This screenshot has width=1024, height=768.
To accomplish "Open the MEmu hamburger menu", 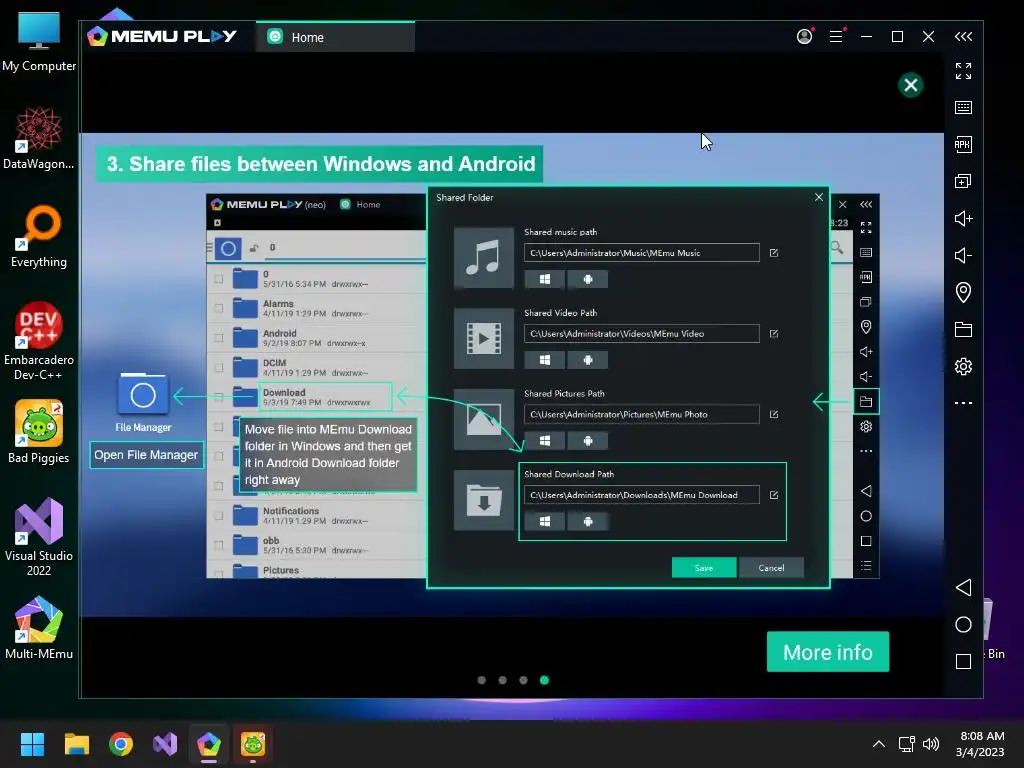I will pyautogui.click(x=837, y=37).
